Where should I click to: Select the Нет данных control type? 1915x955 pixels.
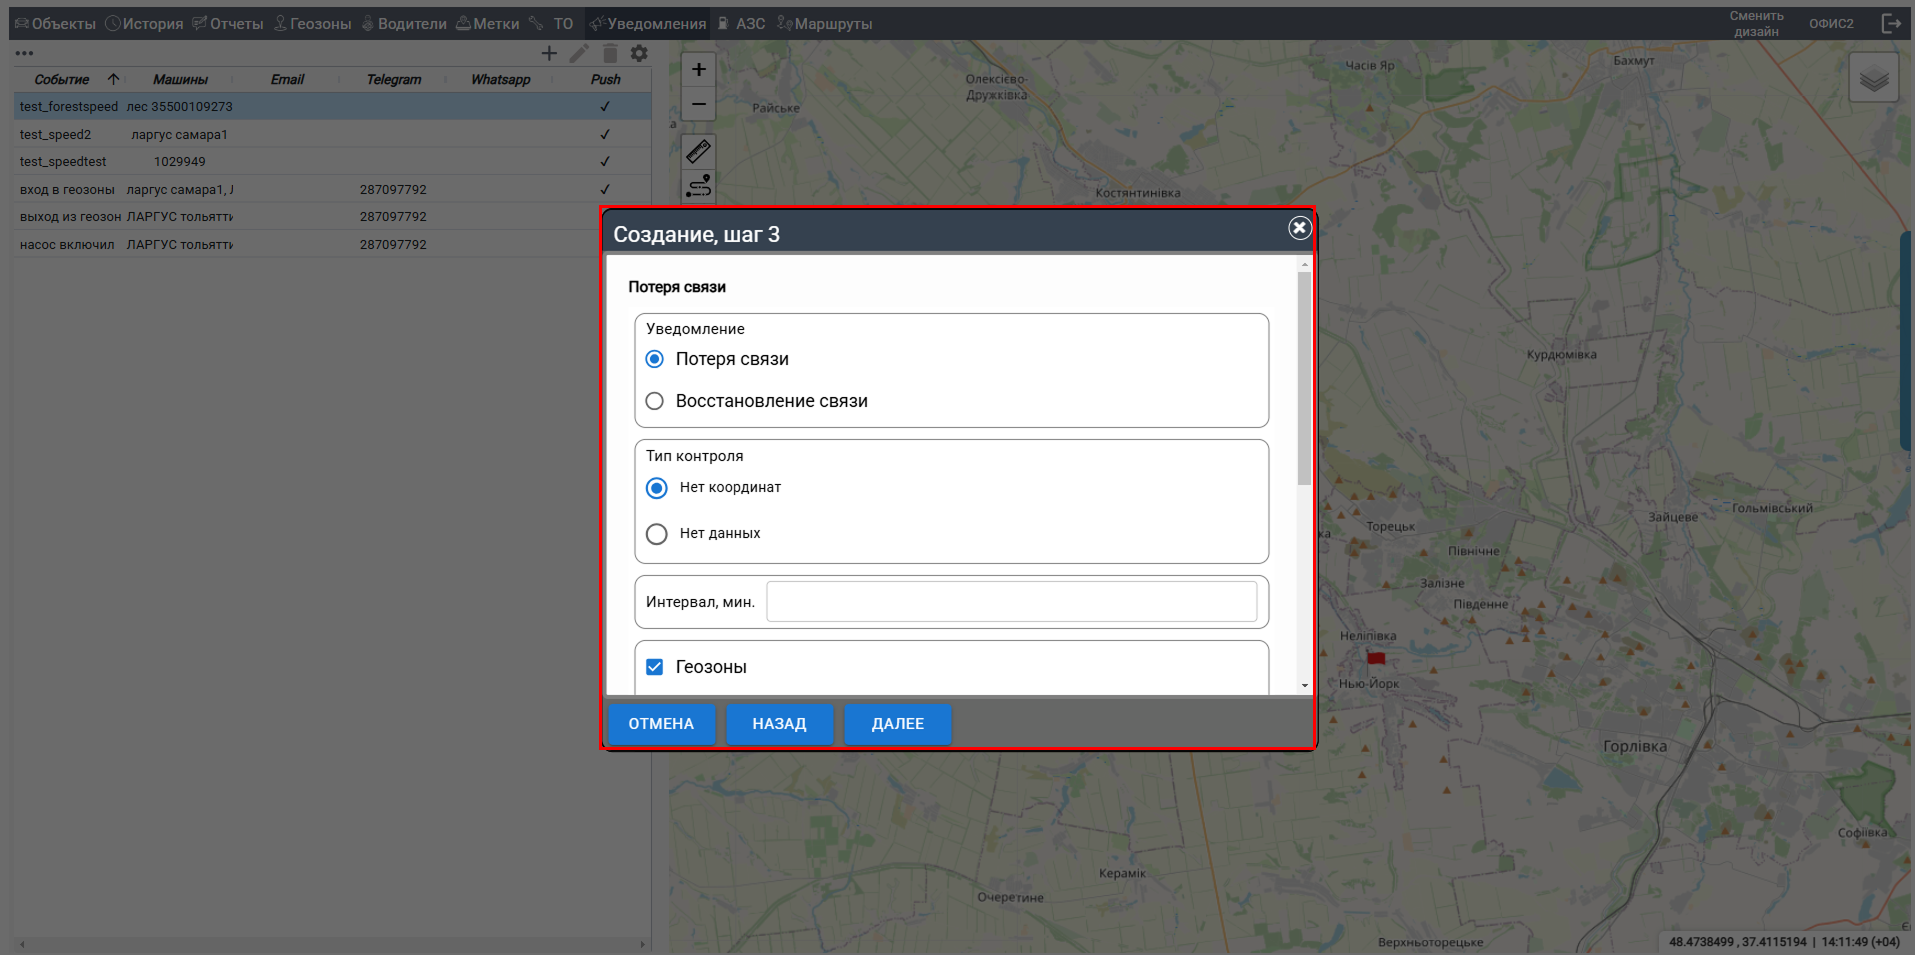657,534
